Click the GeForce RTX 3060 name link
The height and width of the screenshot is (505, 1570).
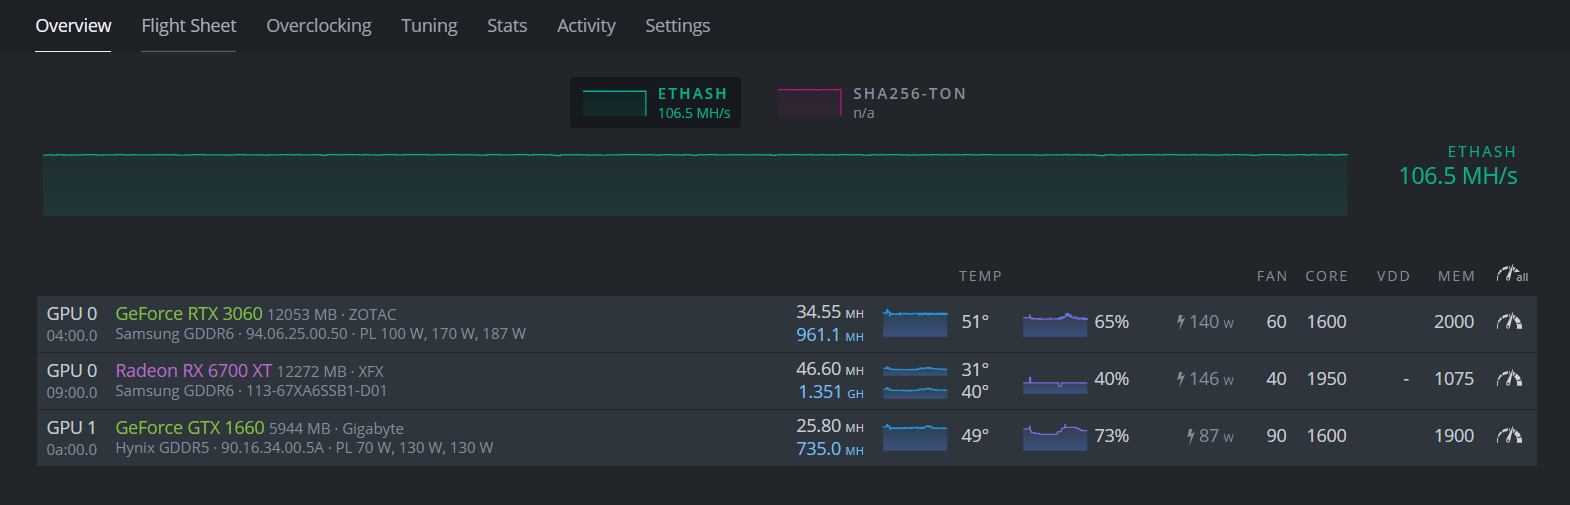[188, 314]
